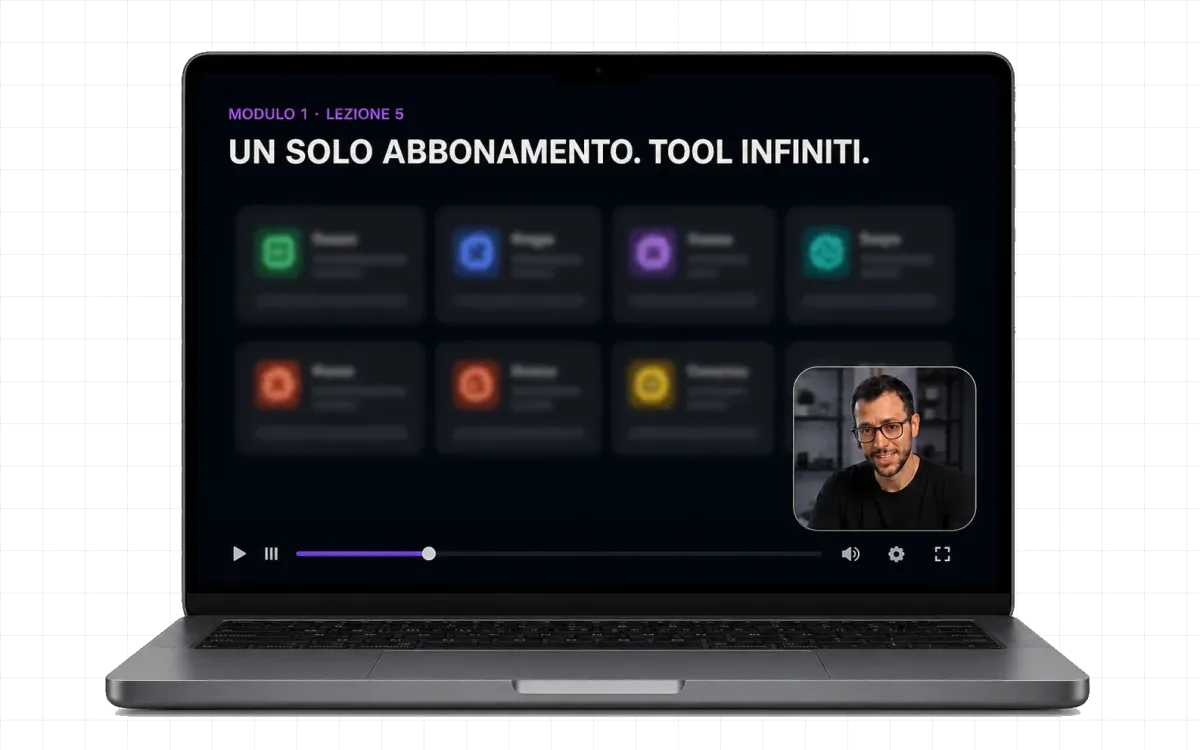Click the yellow tool icon
The height and width of the screenshot is (750, 1200).
652,384
